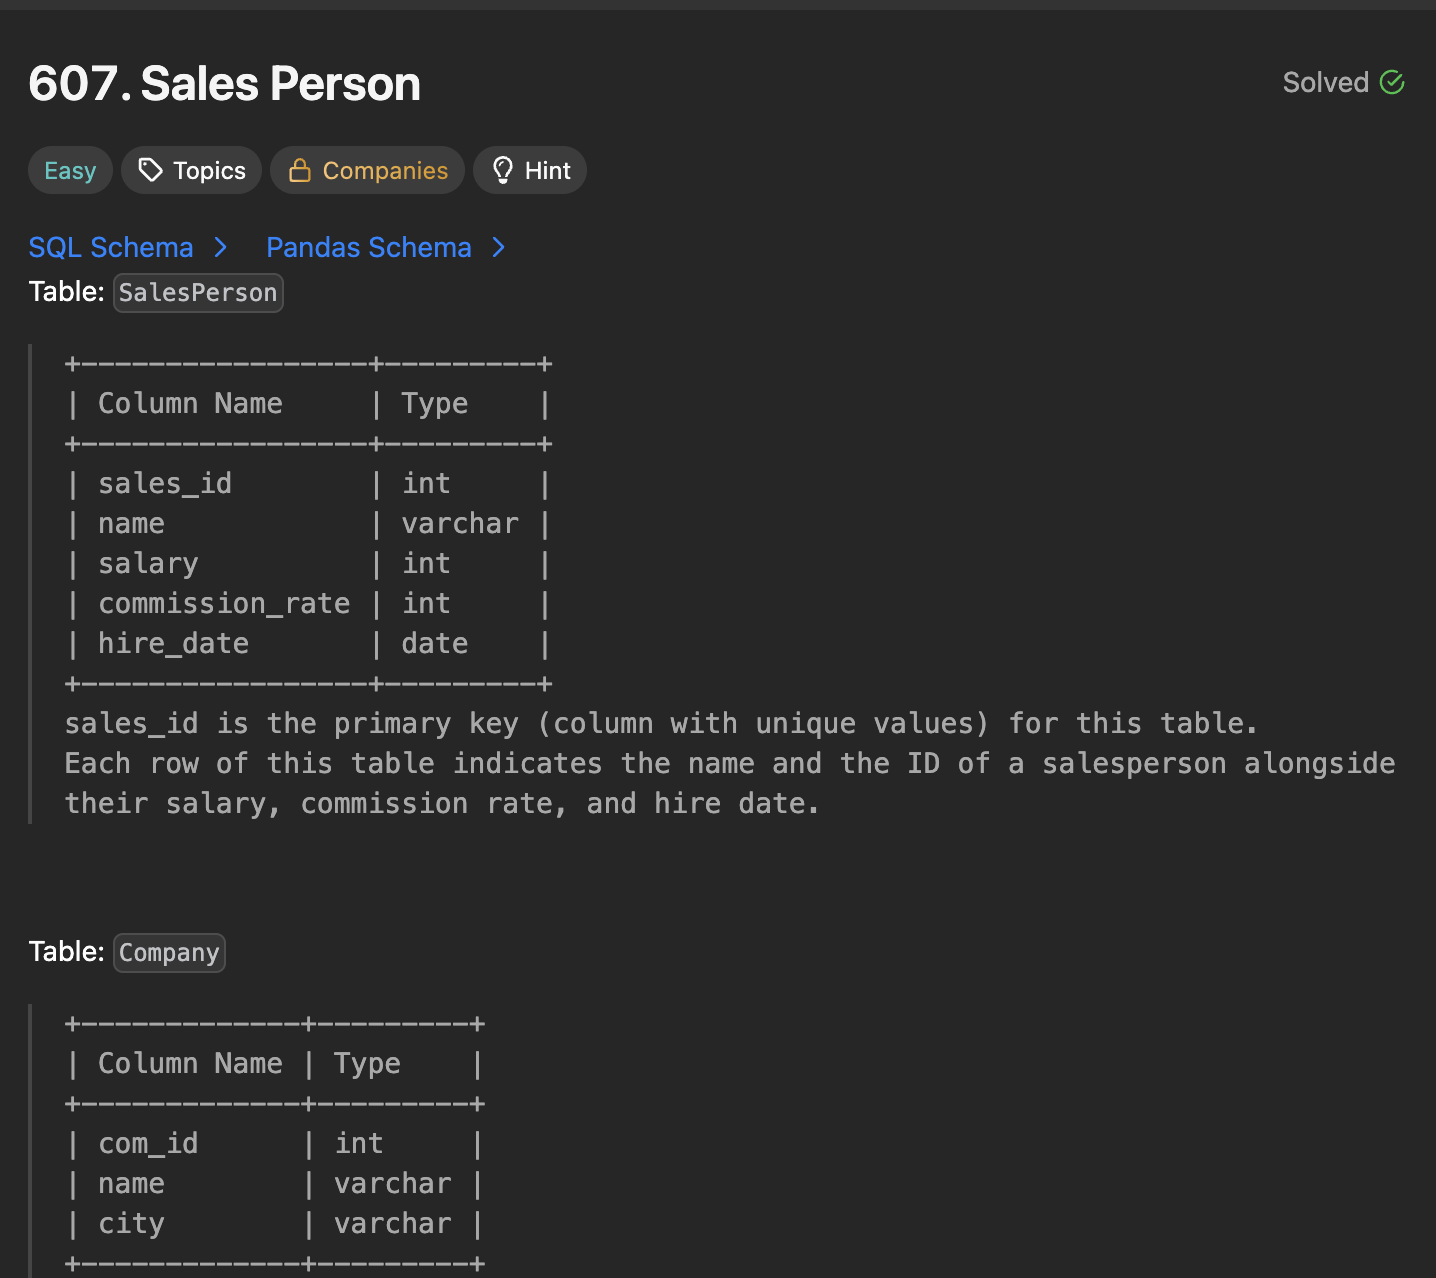Viewport: 1436px width, 1278px height.
Task: Click the lightbulb Hint icon
Action: point(503,170)
